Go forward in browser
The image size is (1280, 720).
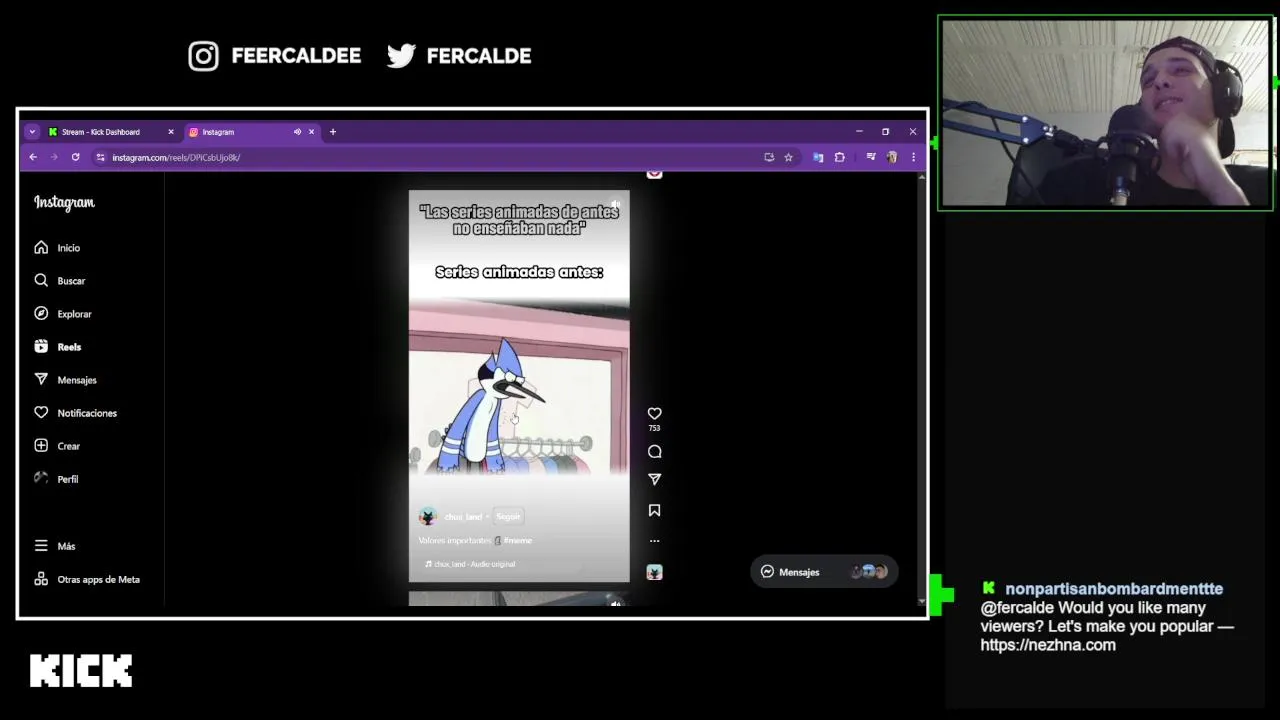point(54,157)
